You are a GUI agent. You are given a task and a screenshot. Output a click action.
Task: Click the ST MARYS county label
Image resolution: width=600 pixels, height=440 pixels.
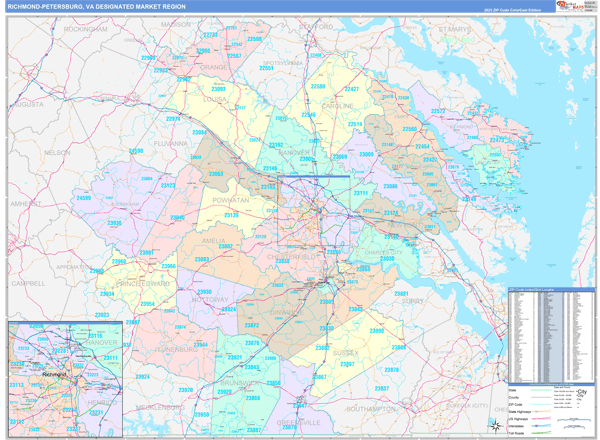[x=455, y=29]
